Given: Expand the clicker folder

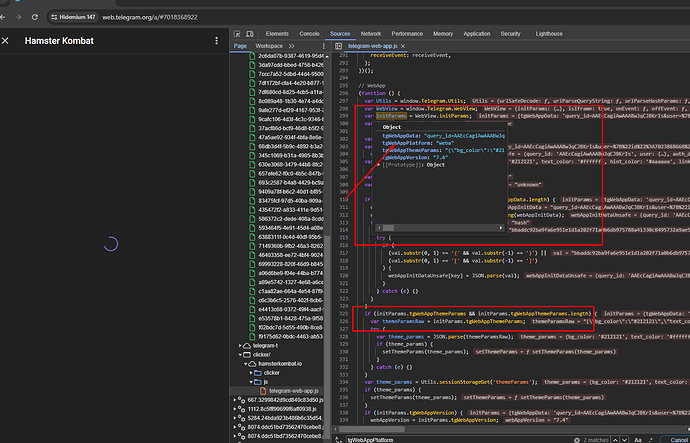Looking at the screenshot, I should [x=251, y=373].
